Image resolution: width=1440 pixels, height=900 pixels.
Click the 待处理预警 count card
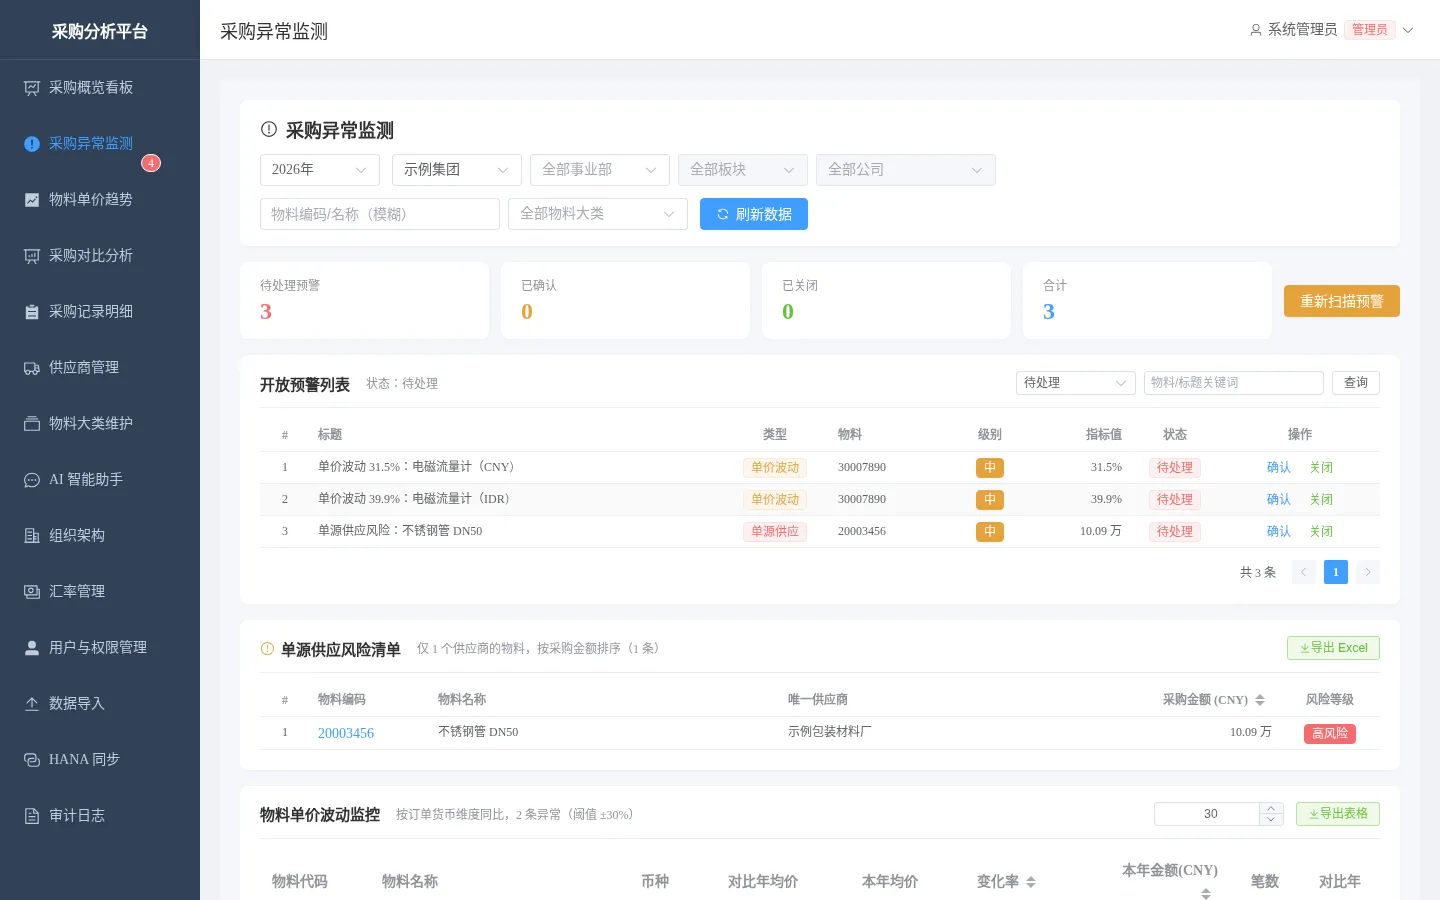[364, 301]
